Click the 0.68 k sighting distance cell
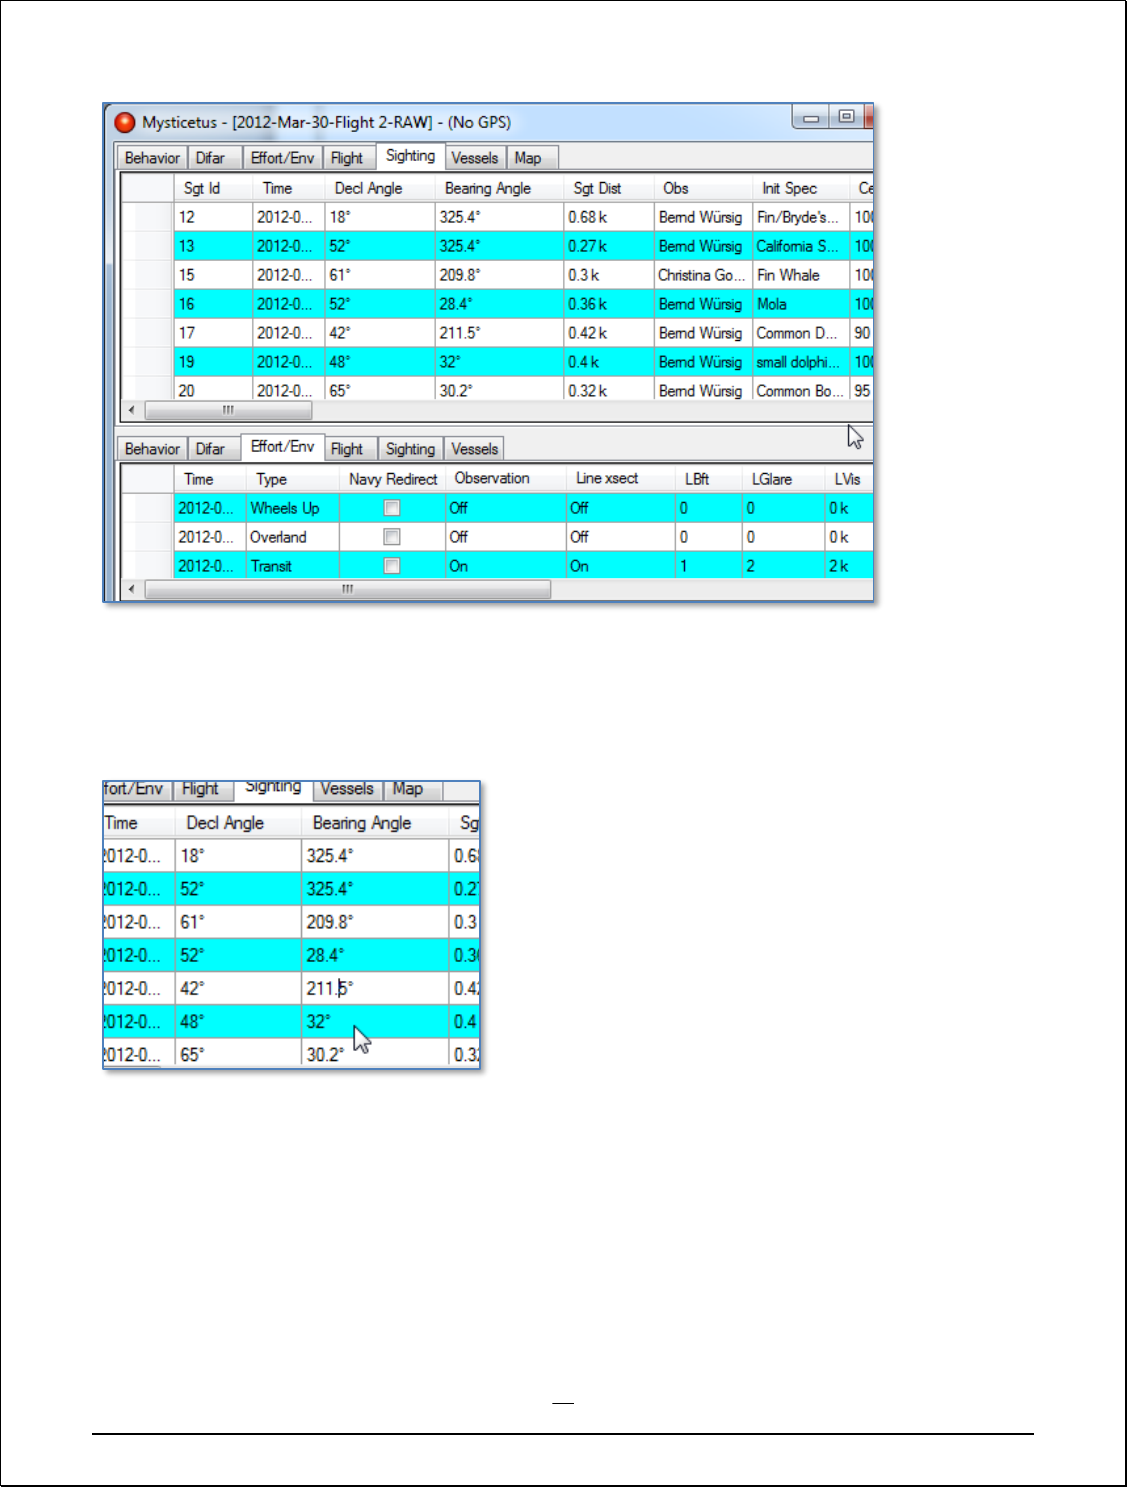Screen dimensions: 1127x1487 tap(608, 217)
